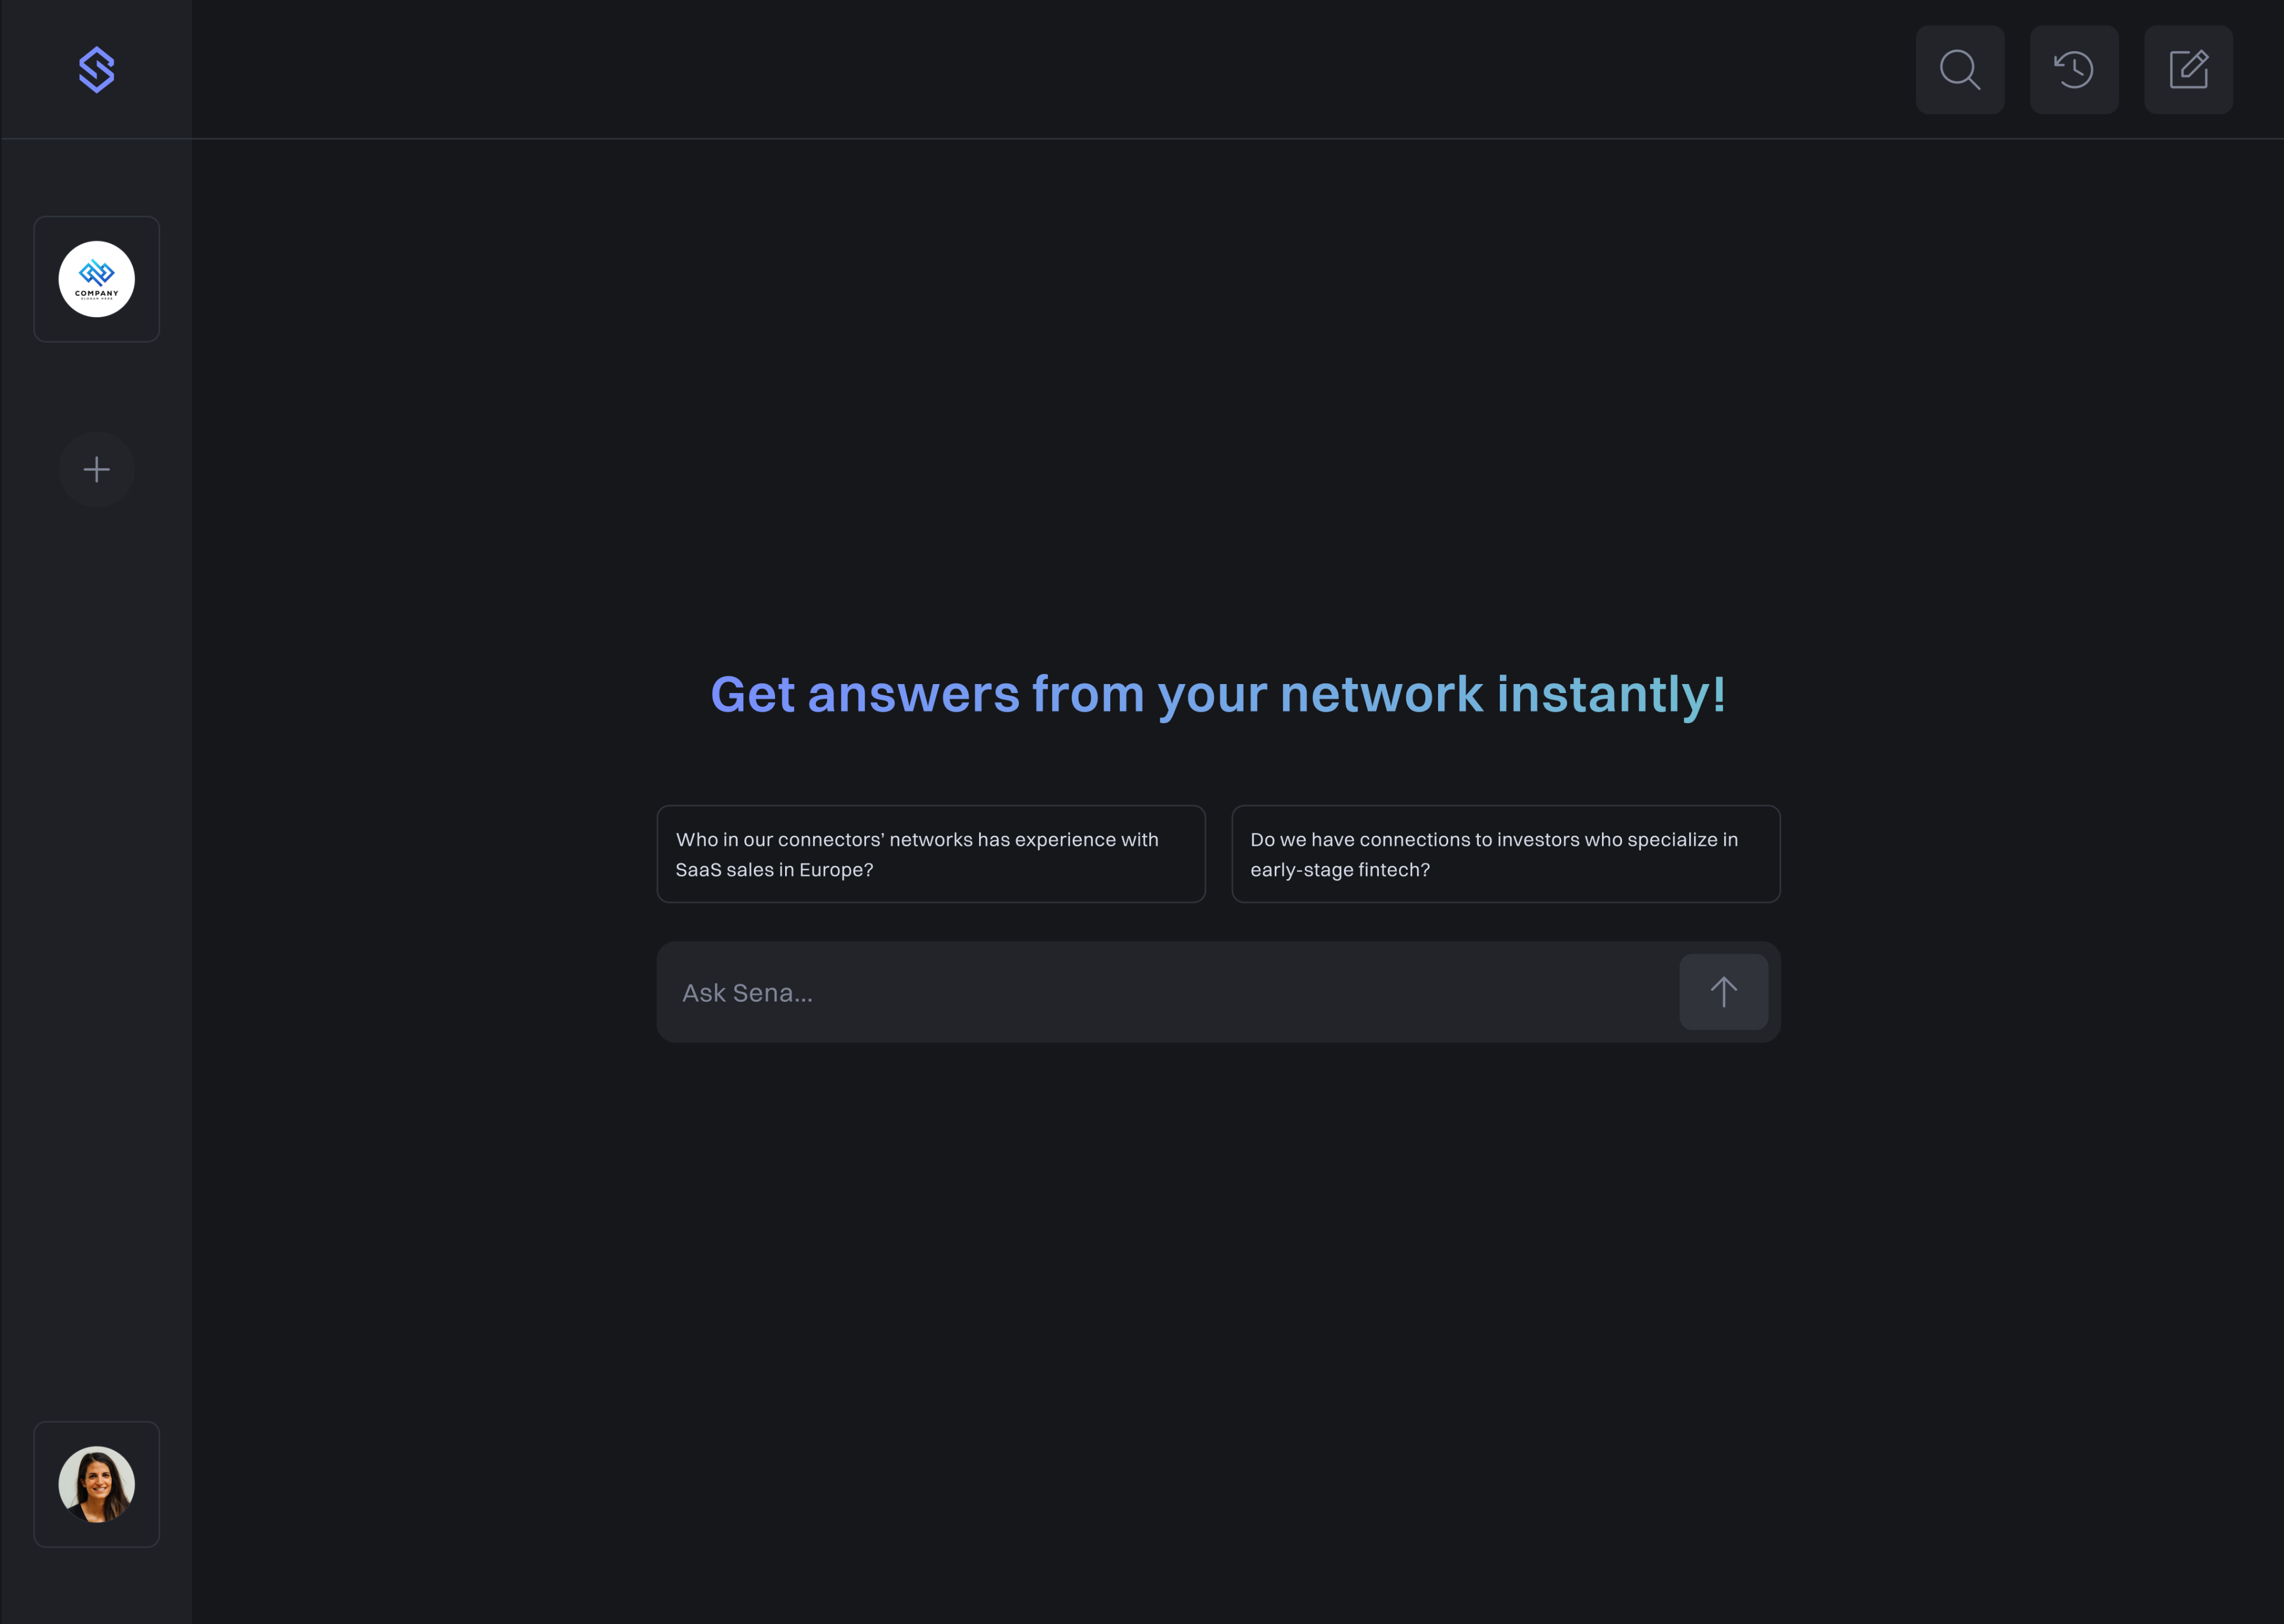Image resolution: width=2284 pixels, height=1624 pixels.
Task: Add a new workspace with the plus icon
Action: [x=96, y=469]
